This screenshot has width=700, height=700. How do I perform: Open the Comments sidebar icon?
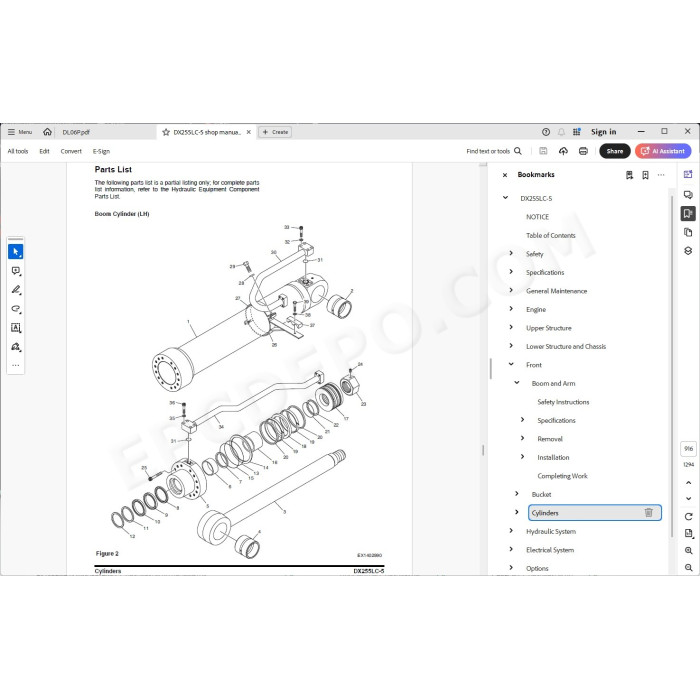click(x=688, y=195)
